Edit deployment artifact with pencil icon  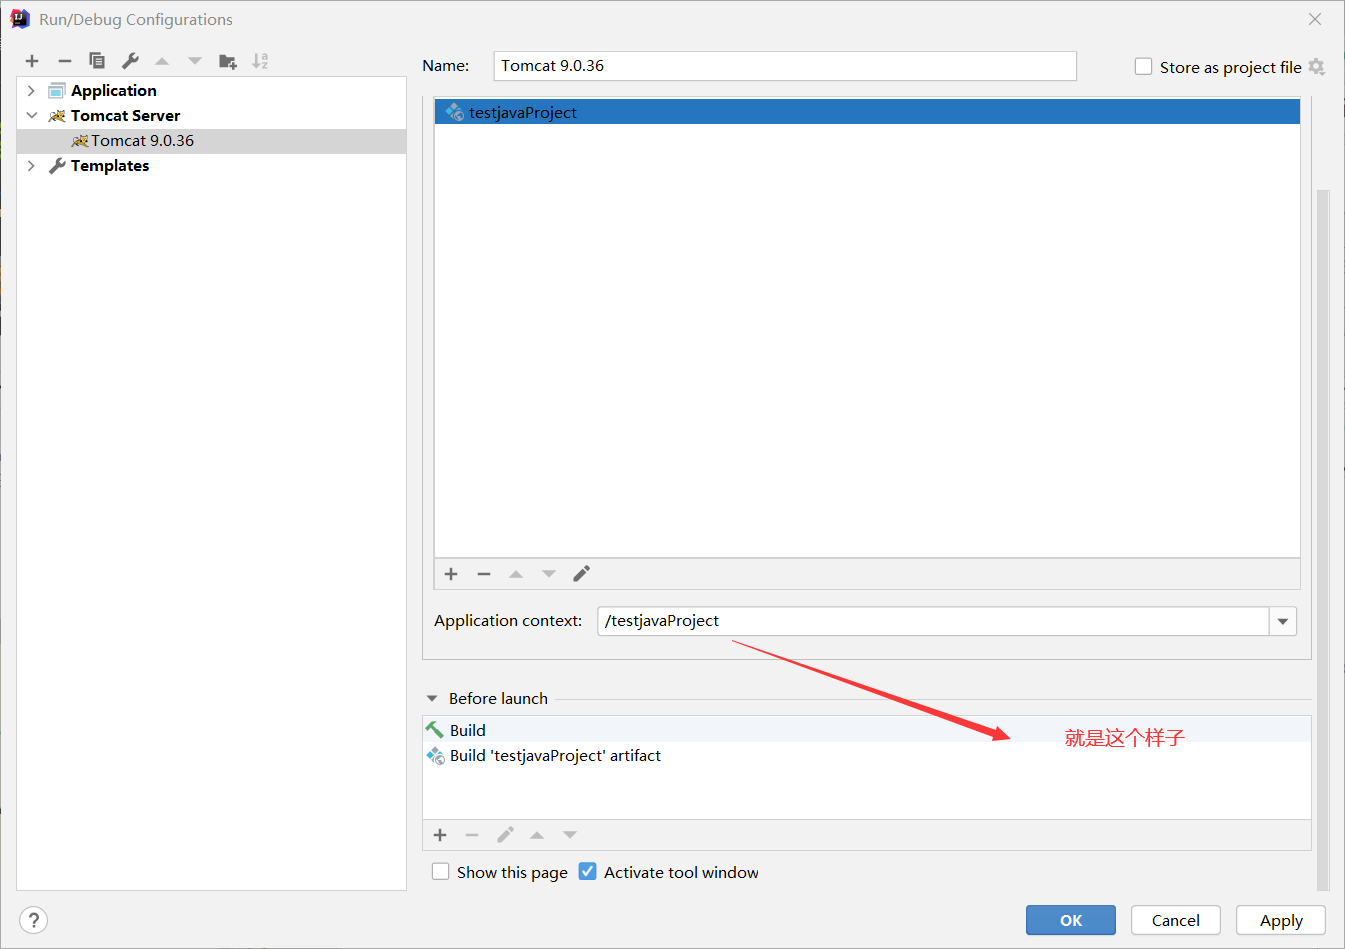581,574
